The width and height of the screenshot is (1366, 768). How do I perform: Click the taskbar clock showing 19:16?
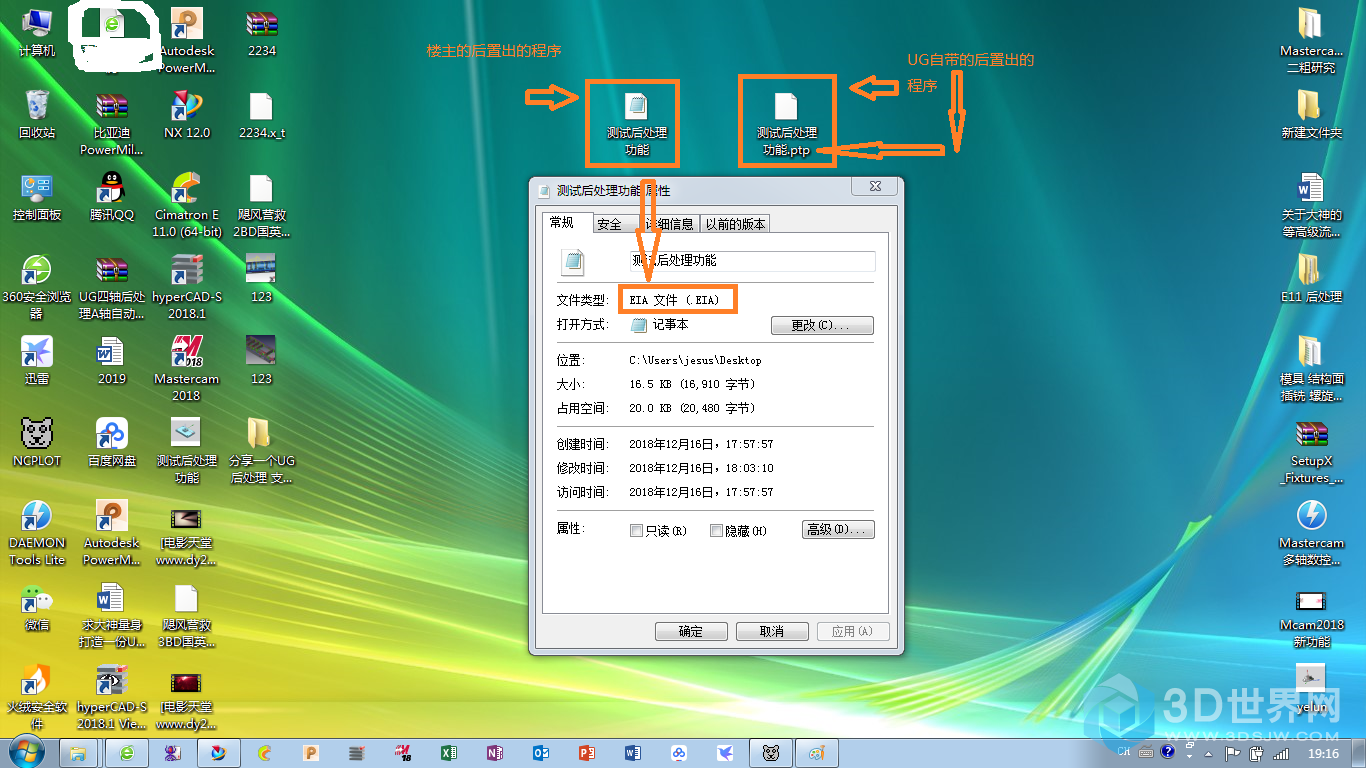(1324, 753)
